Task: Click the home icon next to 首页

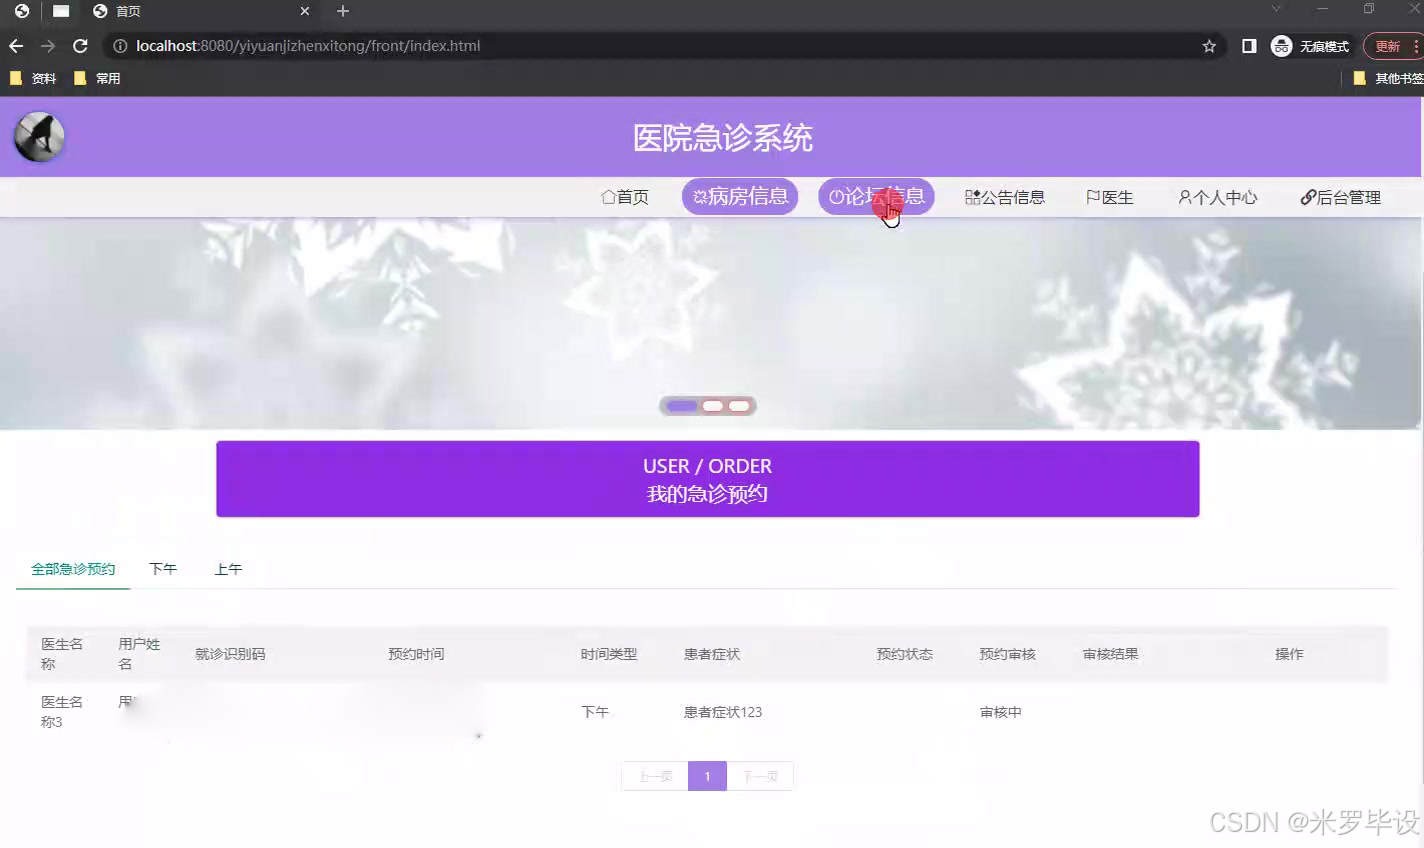Action: click(x=607, y=196)
